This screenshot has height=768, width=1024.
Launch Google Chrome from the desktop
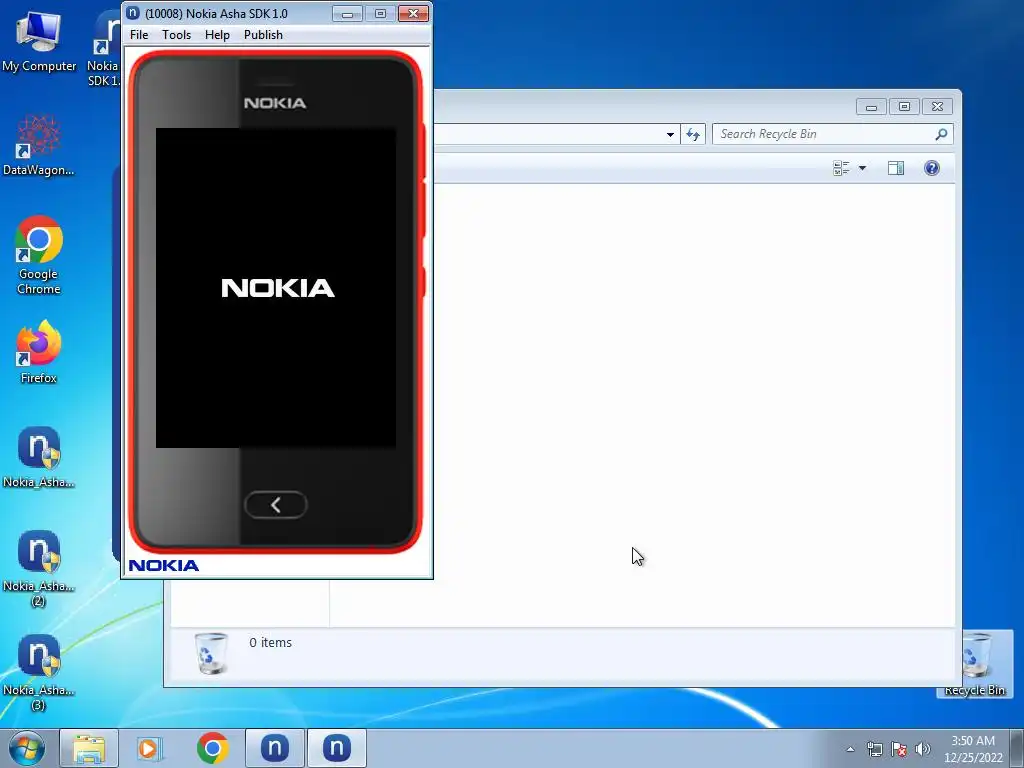pyautogui.click(x=39, y=255)
